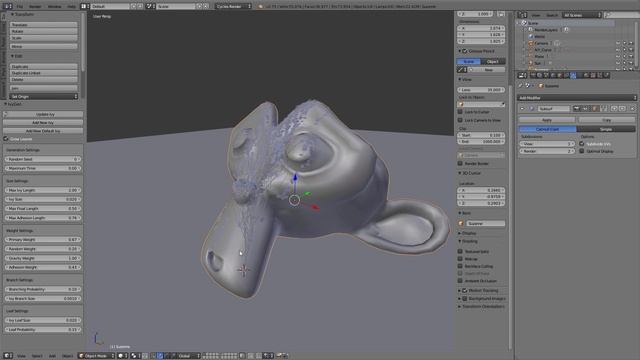This screenshot has height=360, width=640.
Task: Open the All Scenes outliner display dropdown
Action: 582,15
